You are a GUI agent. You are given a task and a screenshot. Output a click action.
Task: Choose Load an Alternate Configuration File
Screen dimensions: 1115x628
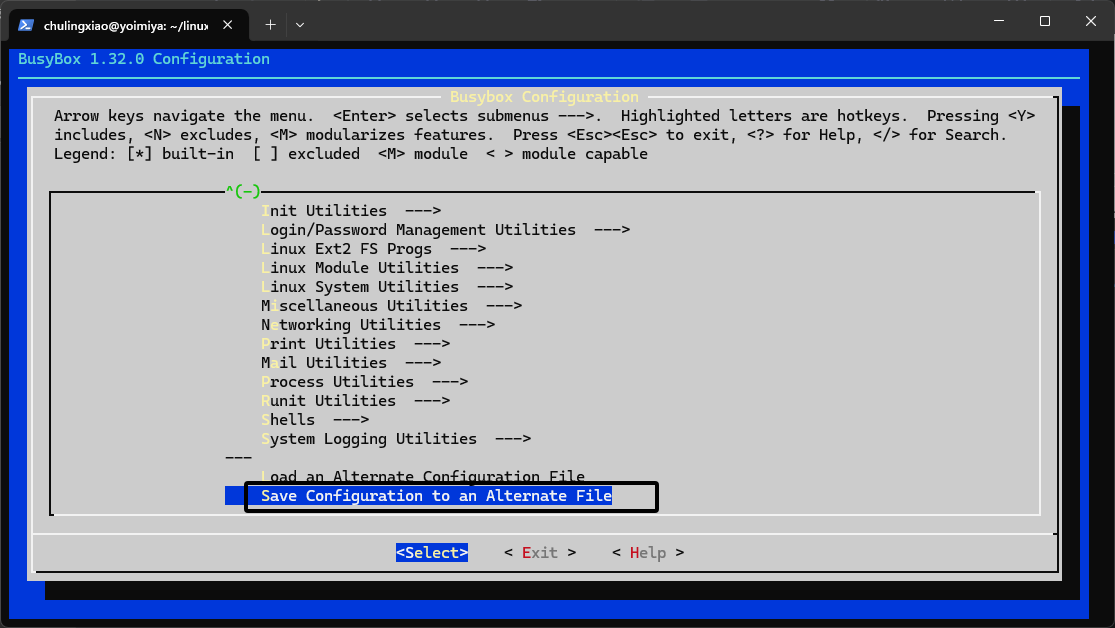click(423, 477)
